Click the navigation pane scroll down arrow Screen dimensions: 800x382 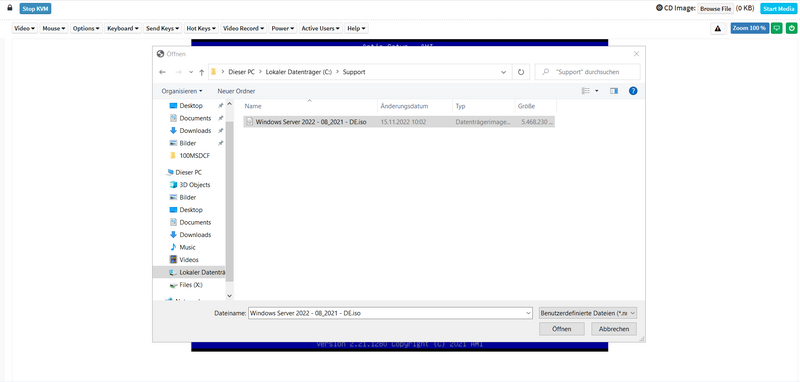coord(229,295)
